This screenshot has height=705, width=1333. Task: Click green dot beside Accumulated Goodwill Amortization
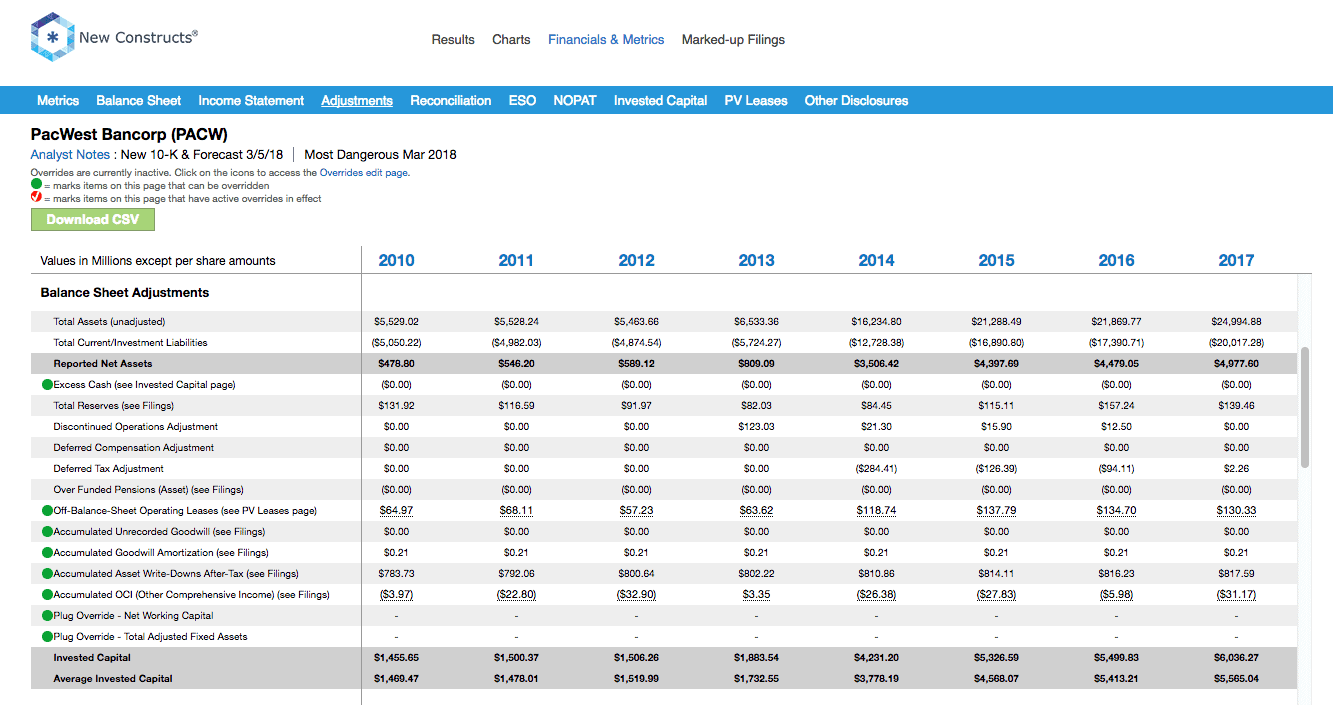click(x=47, y=553)
